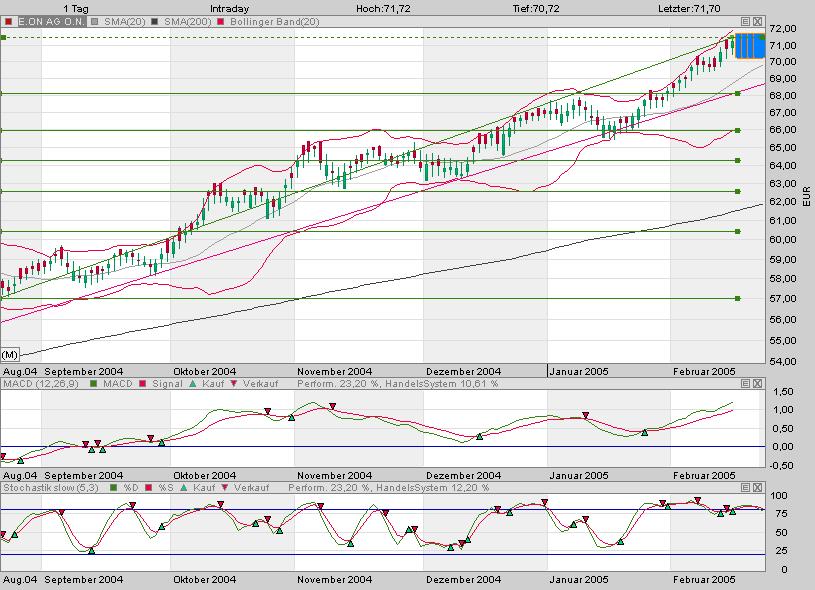The height and width of the screenshot is (590, 815).
Task: Click 'November 2004' on the price chart time axis
Action: pyautogui.click(x=335, y=371)
